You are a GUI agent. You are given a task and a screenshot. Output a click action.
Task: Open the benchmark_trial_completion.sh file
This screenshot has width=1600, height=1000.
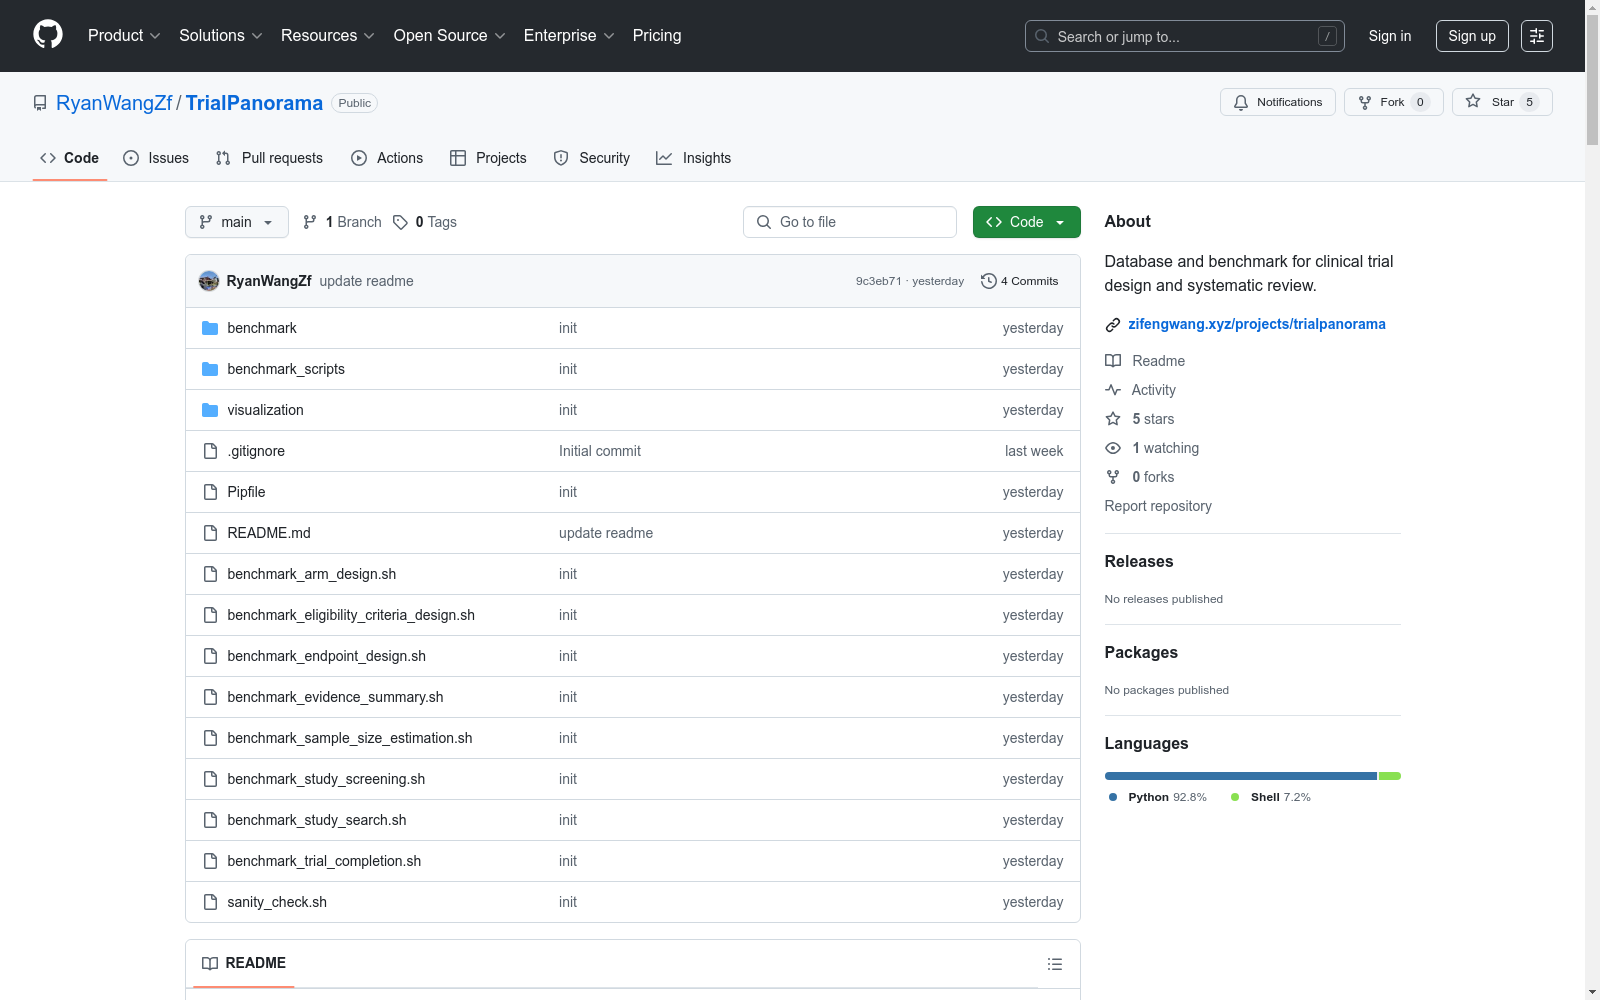click(324, 861)
